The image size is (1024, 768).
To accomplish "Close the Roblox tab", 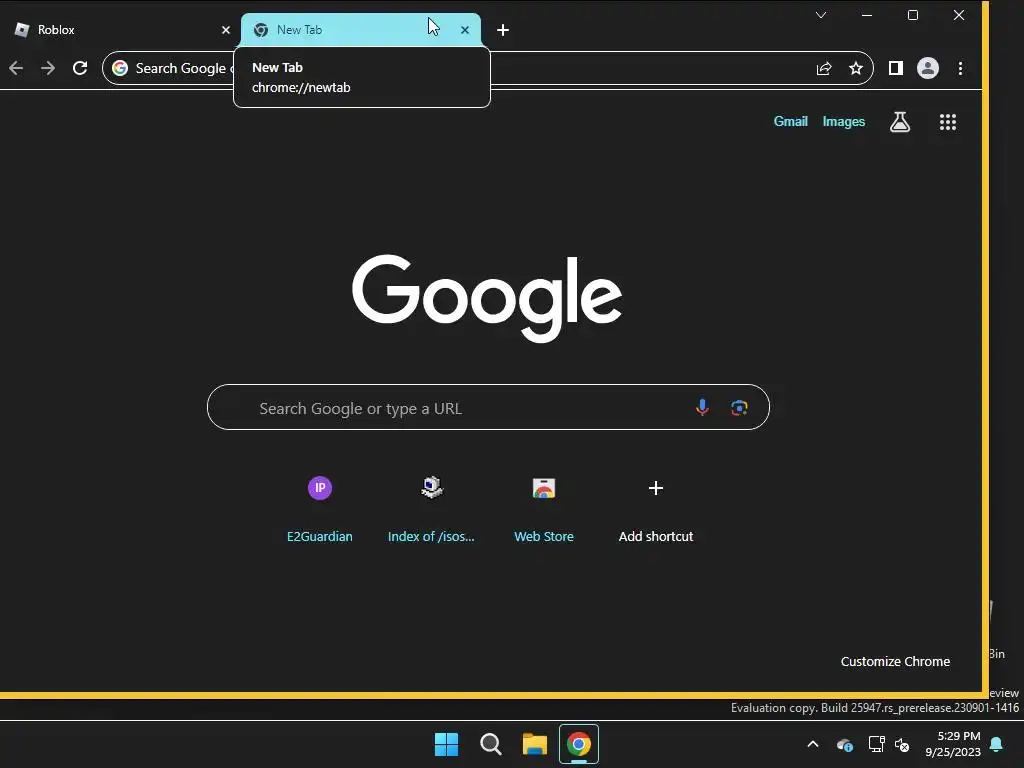I will (225, 30).
